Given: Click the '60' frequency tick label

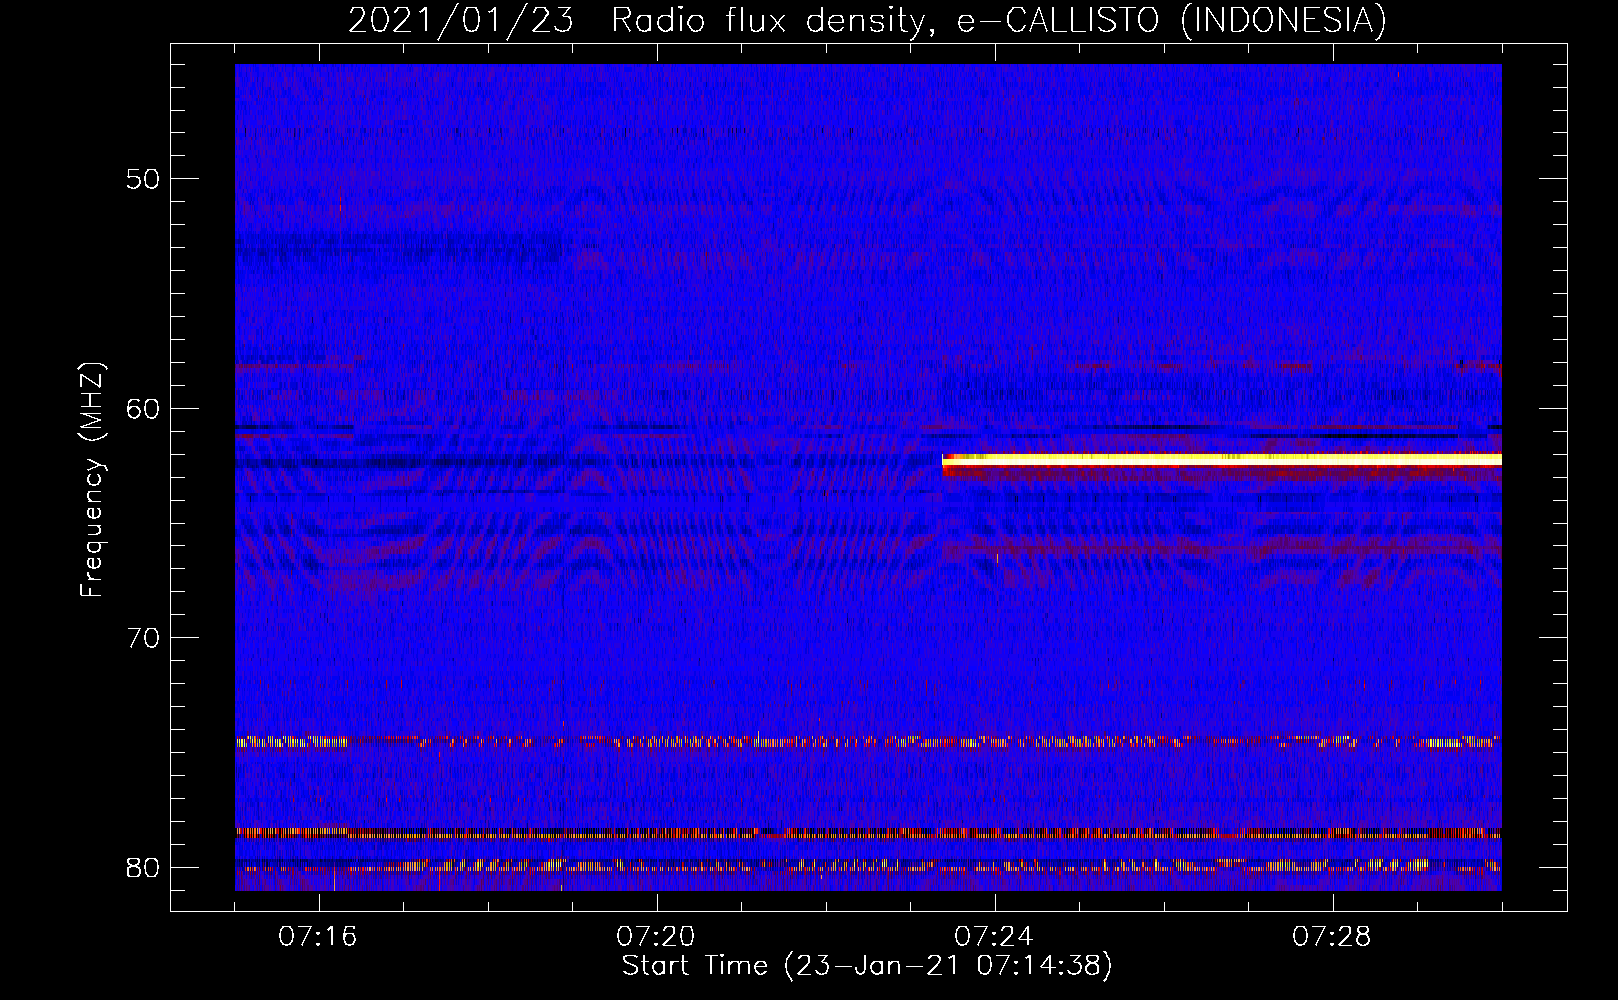Looking at the screenshot, I should coord(144,409).
